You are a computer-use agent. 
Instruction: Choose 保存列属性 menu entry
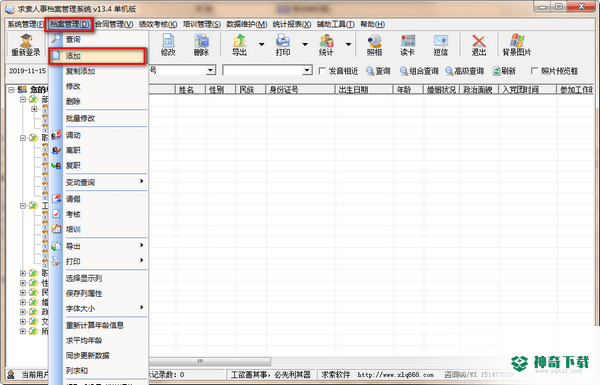(99, 294)
